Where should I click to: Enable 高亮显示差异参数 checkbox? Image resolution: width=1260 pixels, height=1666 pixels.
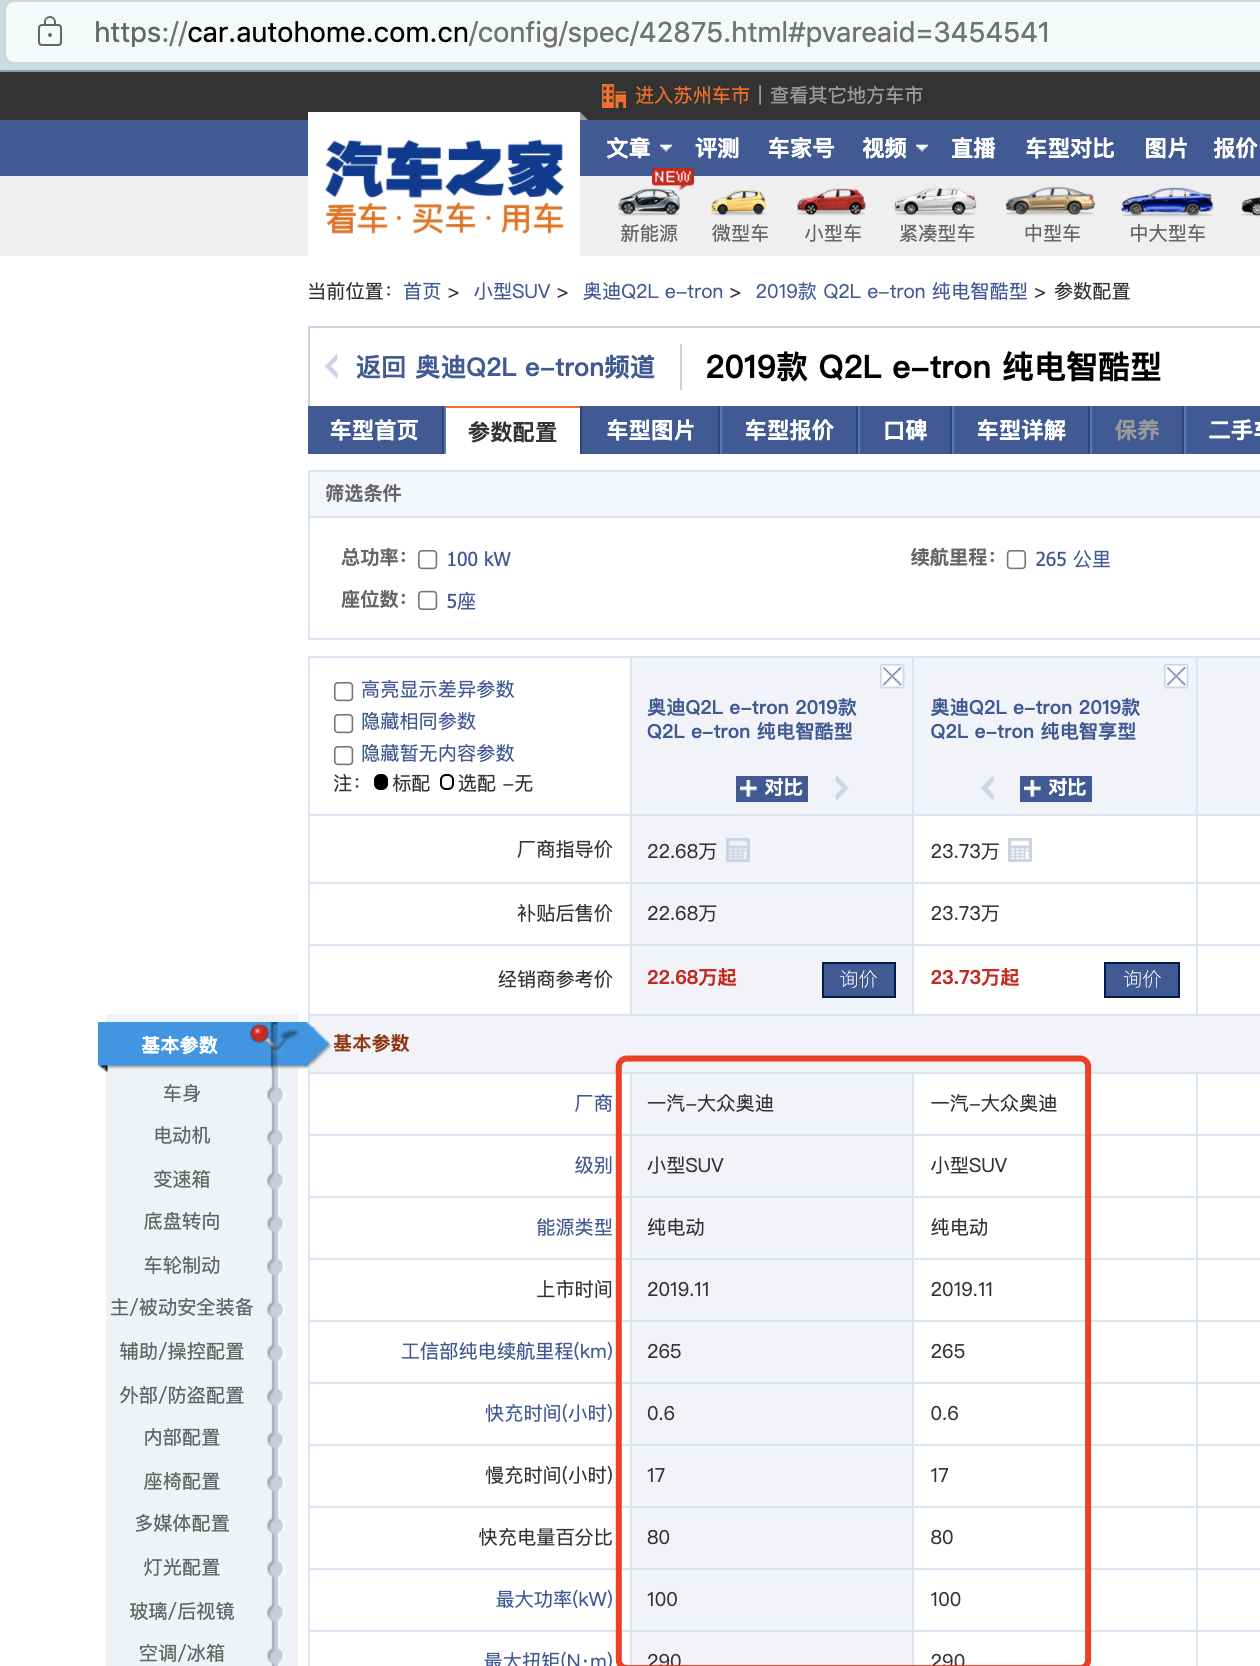343,690
